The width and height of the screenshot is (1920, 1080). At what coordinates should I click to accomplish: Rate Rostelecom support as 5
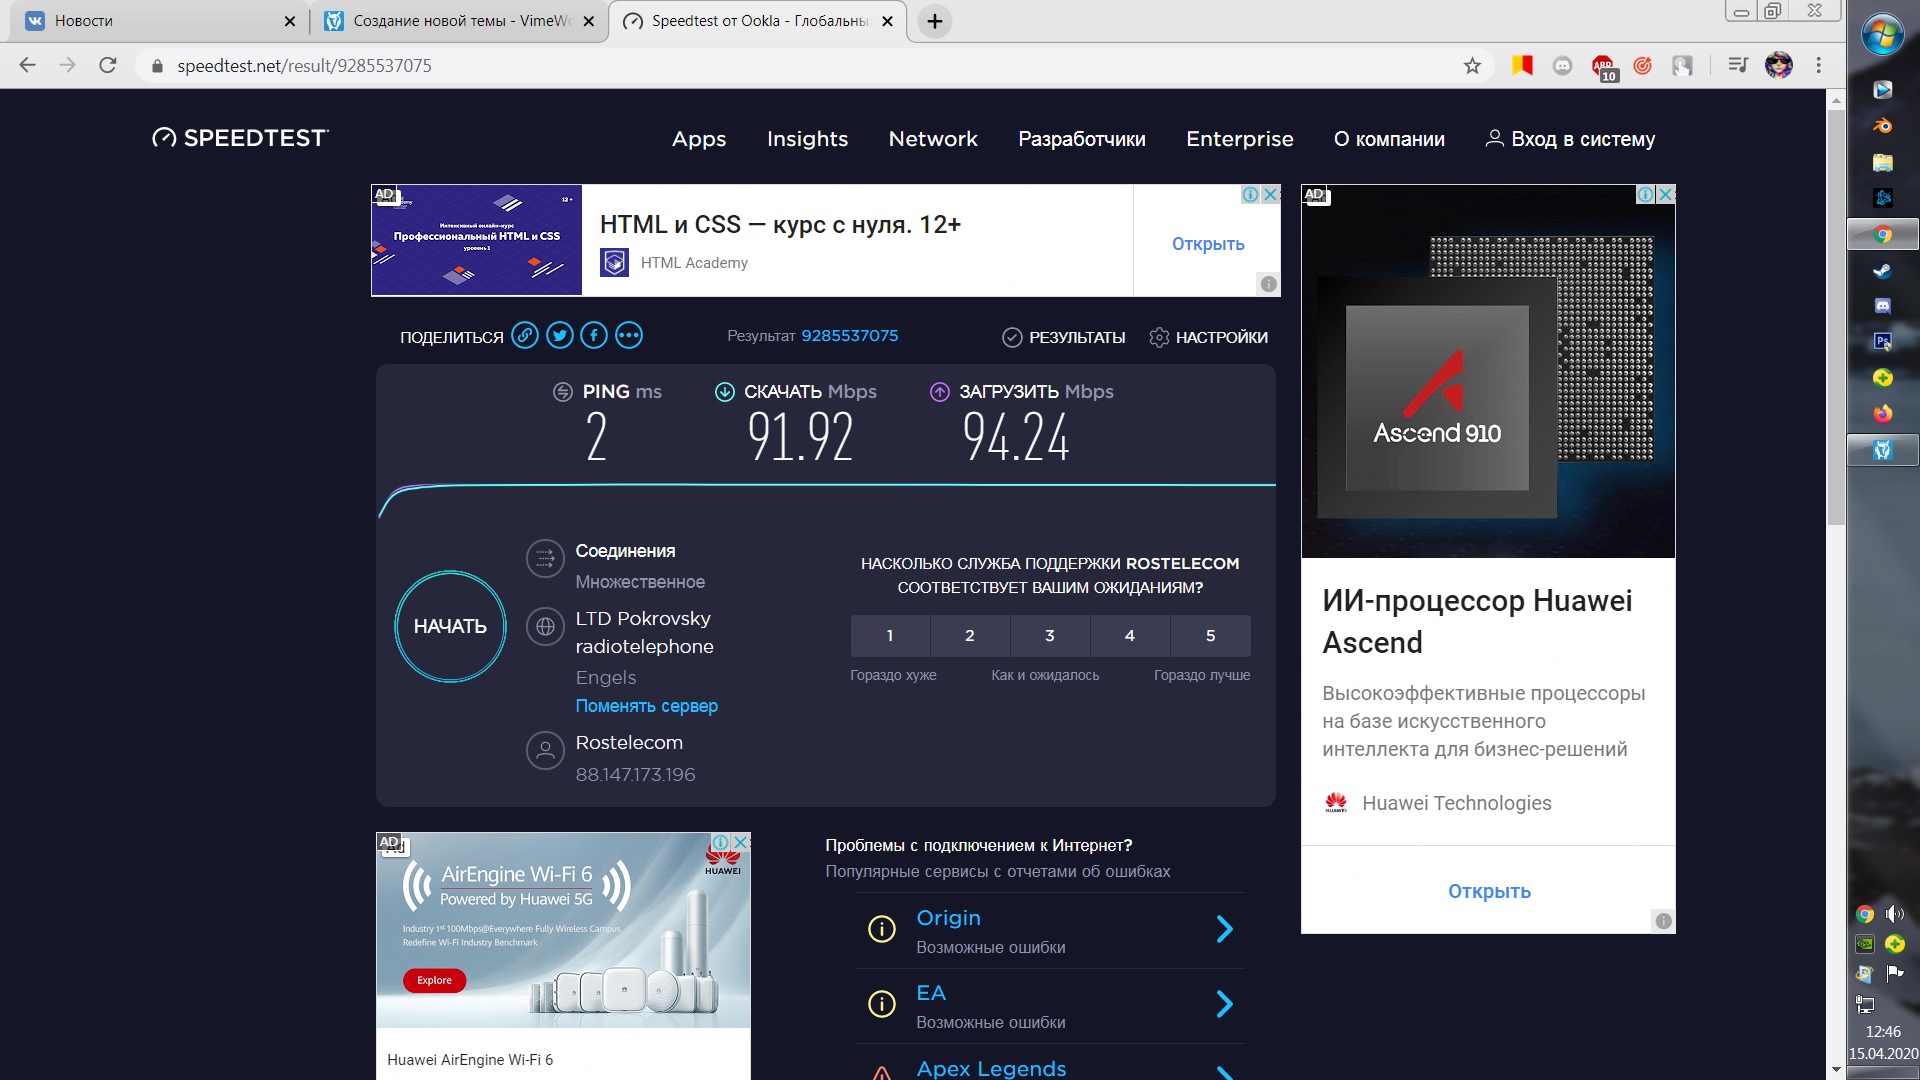1211,636
